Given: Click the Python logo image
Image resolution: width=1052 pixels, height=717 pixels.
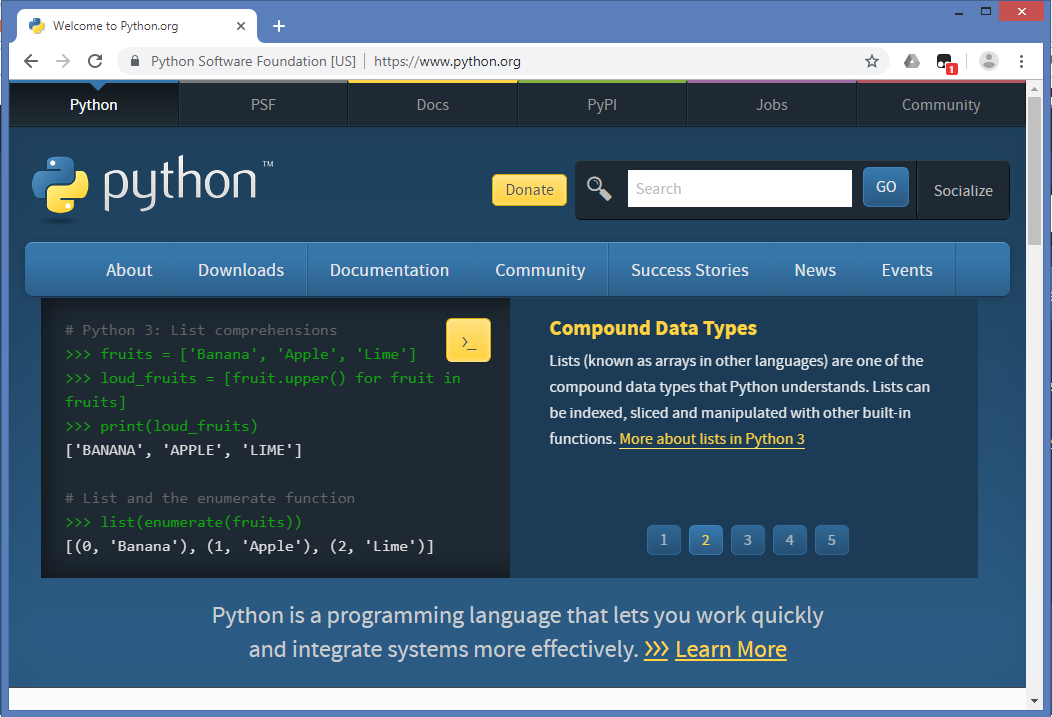Looking at the screenshot, I should tap(150, 186).
